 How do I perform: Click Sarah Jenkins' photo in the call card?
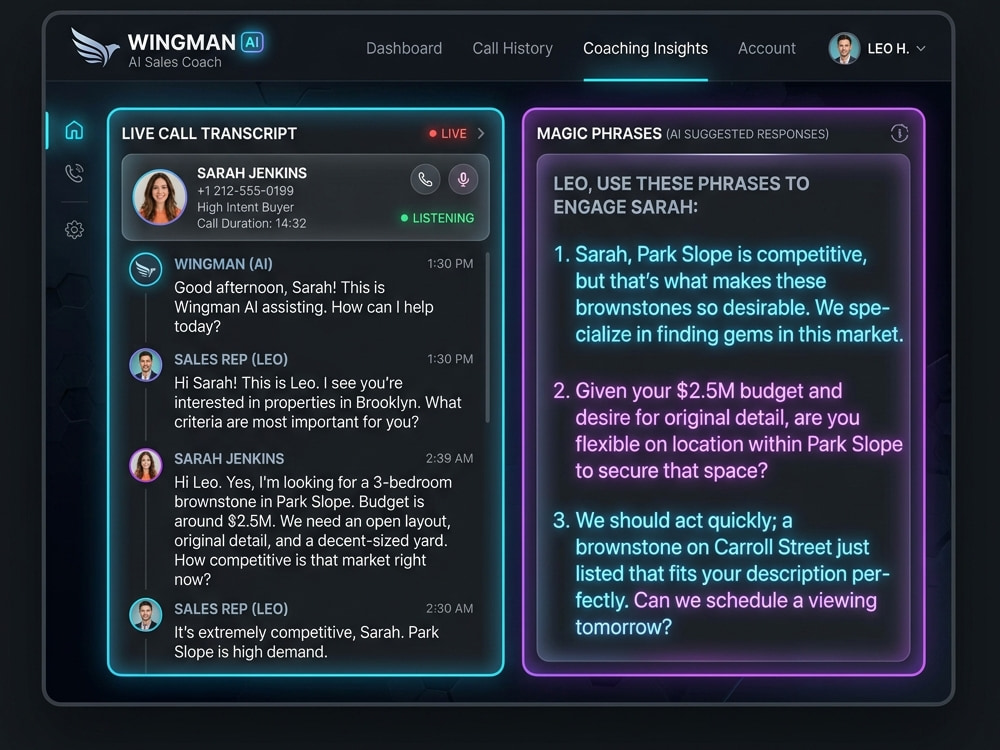[159, 196]
